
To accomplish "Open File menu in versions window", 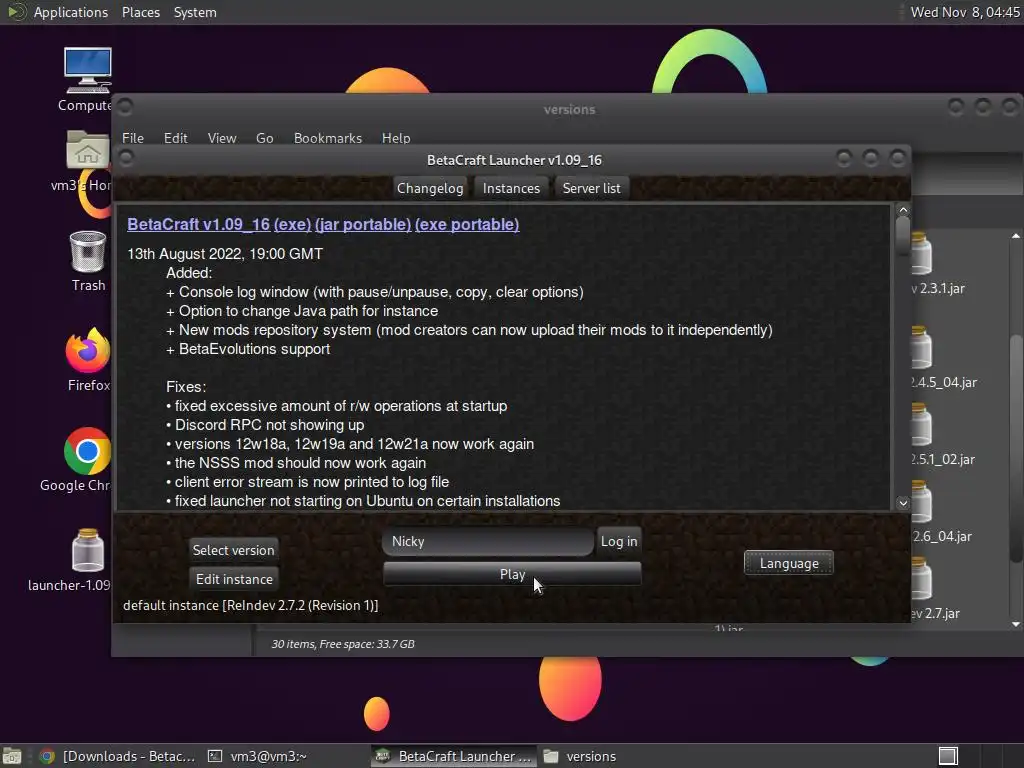I will click(133, 138).
